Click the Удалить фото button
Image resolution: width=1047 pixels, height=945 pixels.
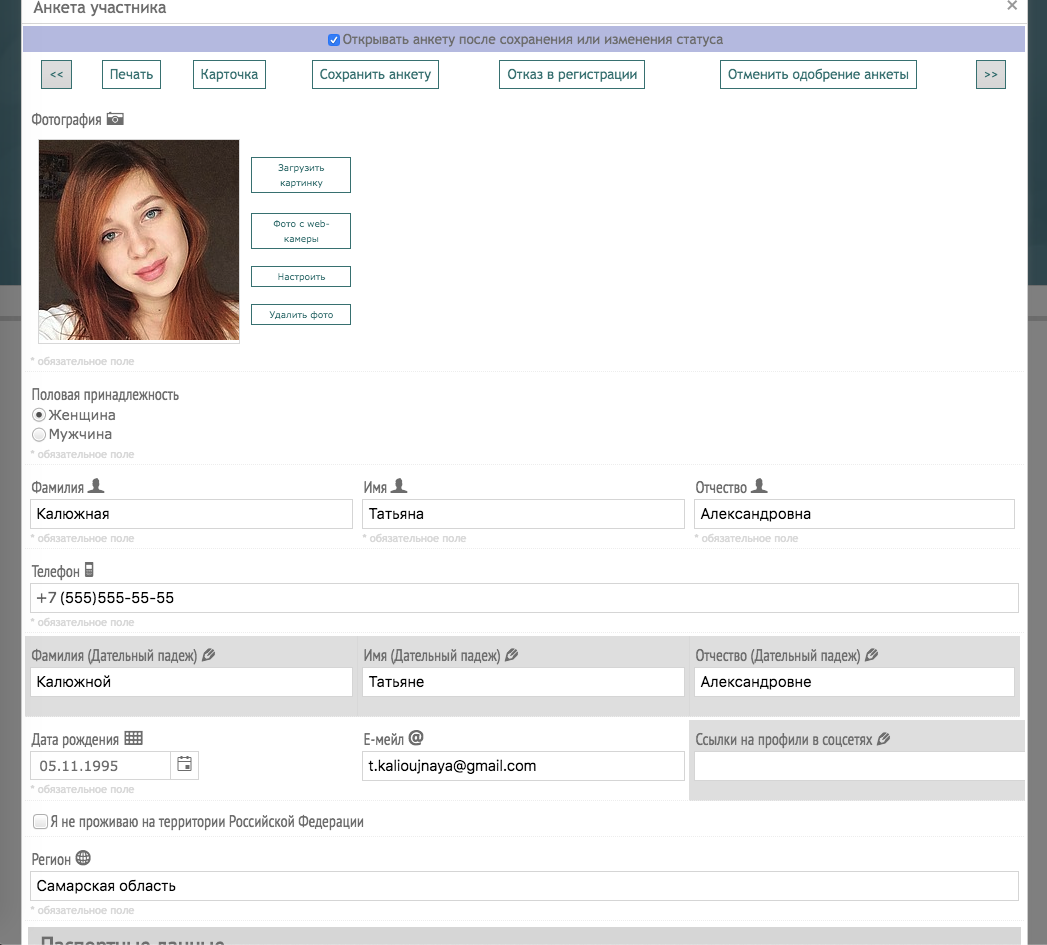pyautogui.click(x=300, y=315)
